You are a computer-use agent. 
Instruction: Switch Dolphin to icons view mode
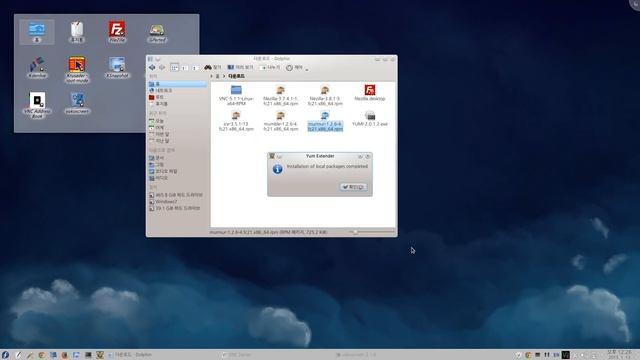pyautogui.click(x=174, y=67)
